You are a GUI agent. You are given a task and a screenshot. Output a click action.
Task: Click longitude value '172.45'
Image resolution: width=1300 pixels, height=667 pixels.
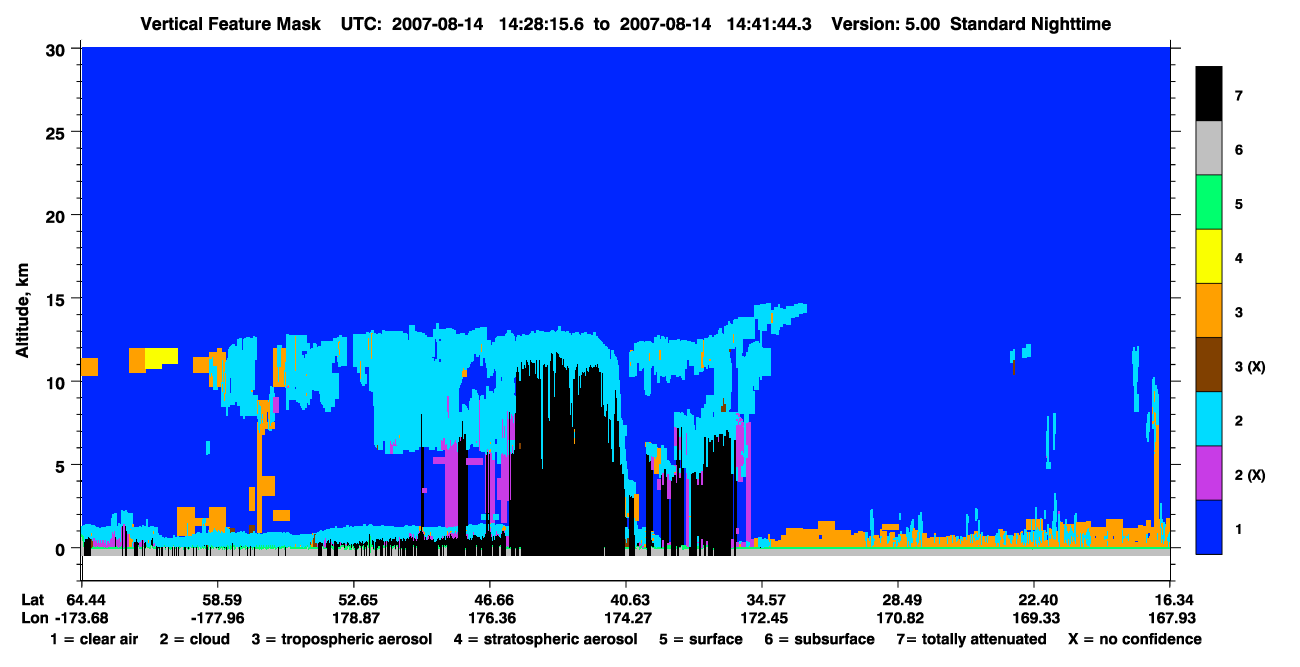[762, 618]
